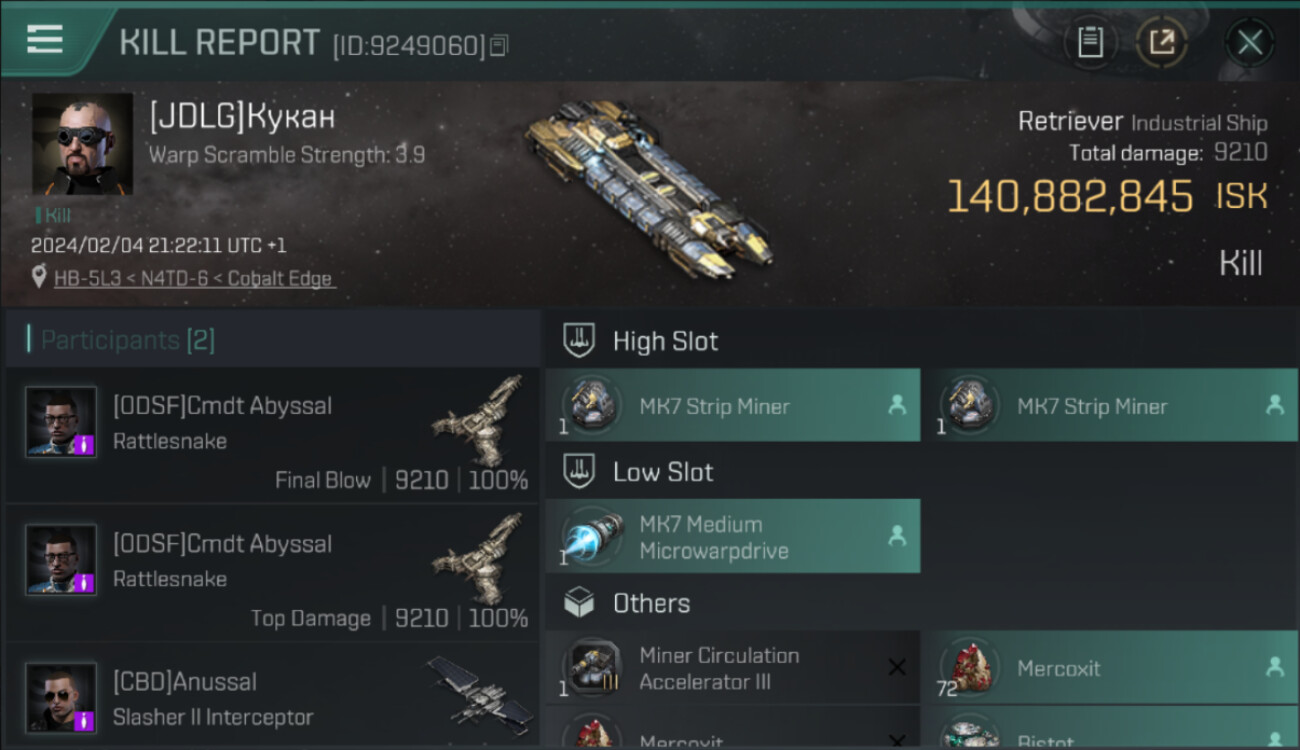Click the second MK7 Strip Miner item
Screen dimensions: 1300x750
(1110, 405)
